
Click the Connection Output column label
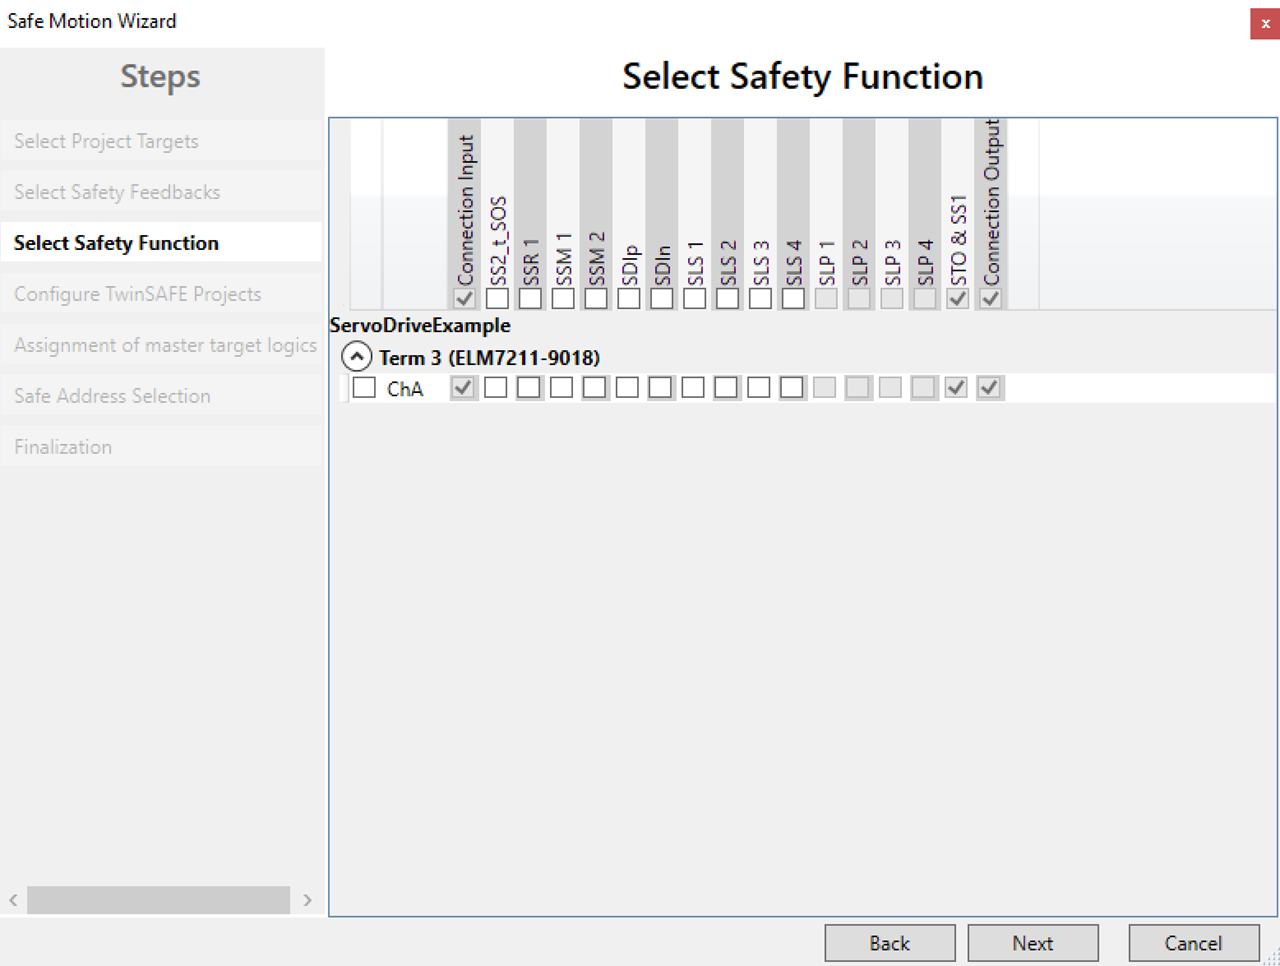[x=991, y=202]
